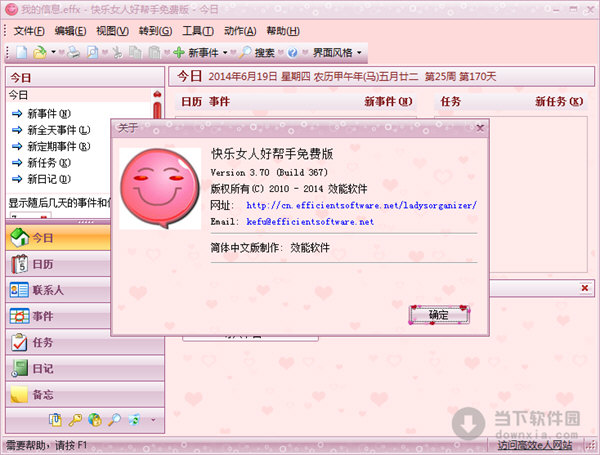Click 新事件(N) in the left panel
The height and width of the screenshot is (455, 600).
41,114
